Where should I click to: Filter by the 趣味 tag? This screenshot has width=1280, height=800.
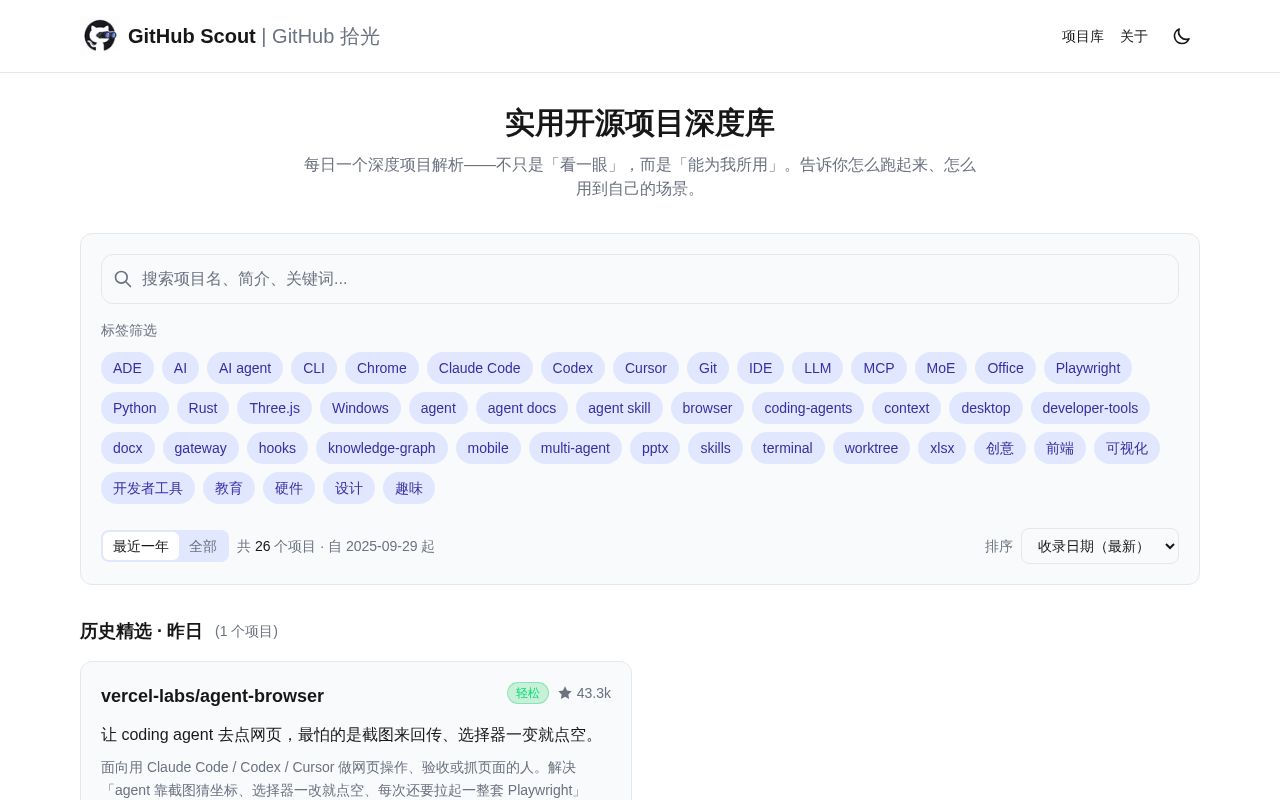(x=409, y=488)
